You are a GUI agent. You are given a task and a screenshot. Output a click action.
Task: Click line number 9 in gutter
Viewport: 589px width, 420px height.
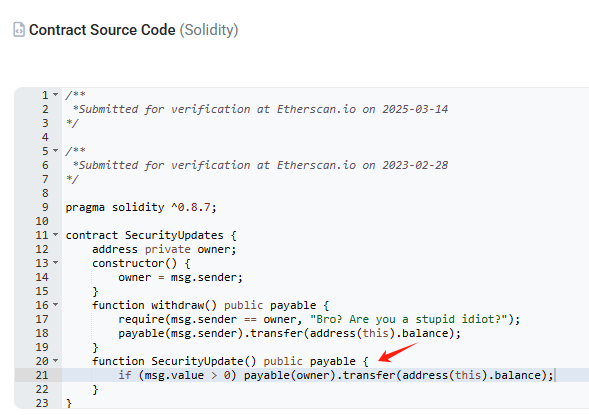45,207
